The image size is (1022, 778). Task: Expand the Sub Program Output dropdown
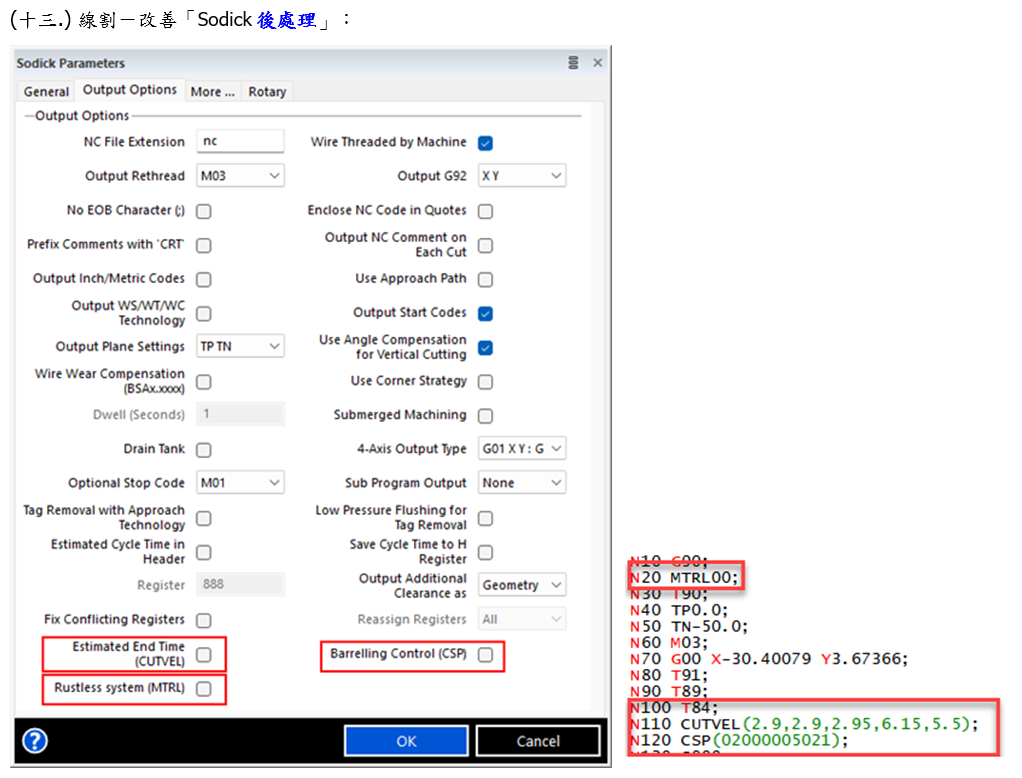(521, 483)
